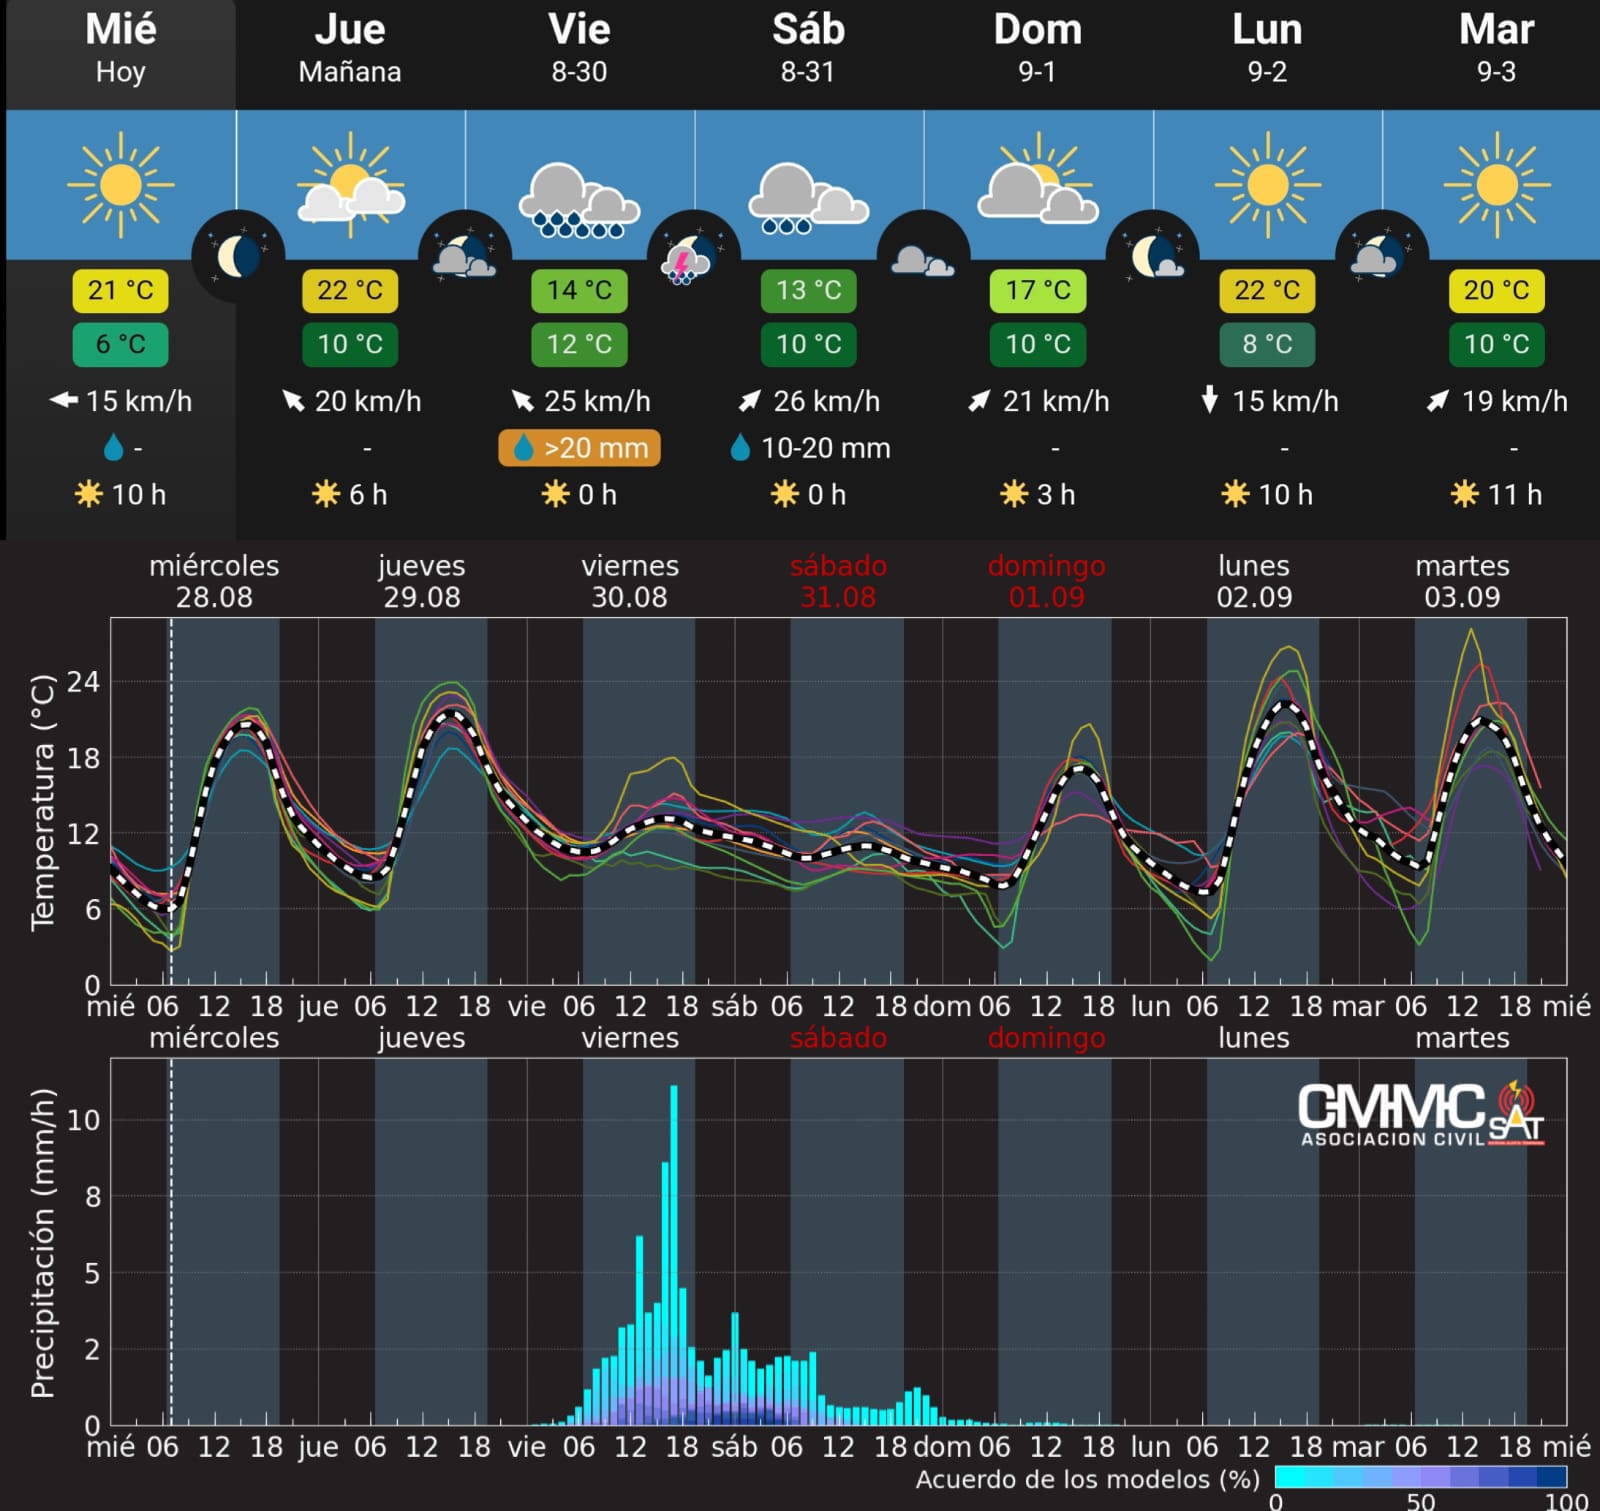Image resolution: width=1600 pixels, height=1511 pixels.
Task: Click Friday's 12 °C low temperature badge
Action: 579,344
